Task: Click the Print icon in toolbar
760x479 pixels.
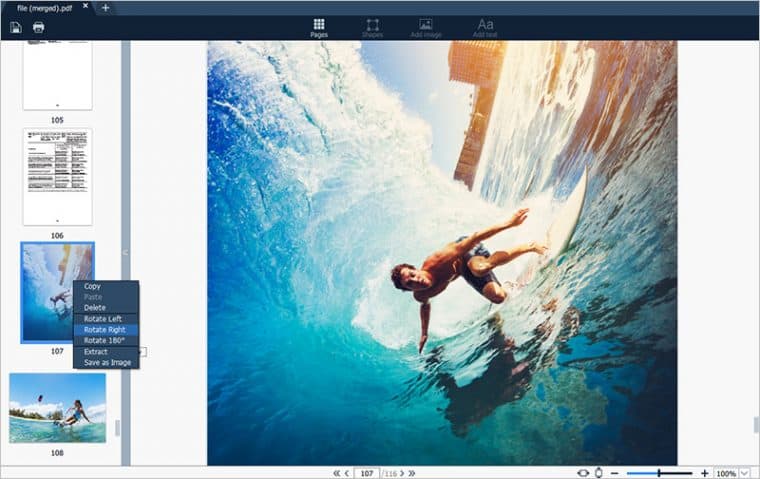Action: click(x=38, y=27)
